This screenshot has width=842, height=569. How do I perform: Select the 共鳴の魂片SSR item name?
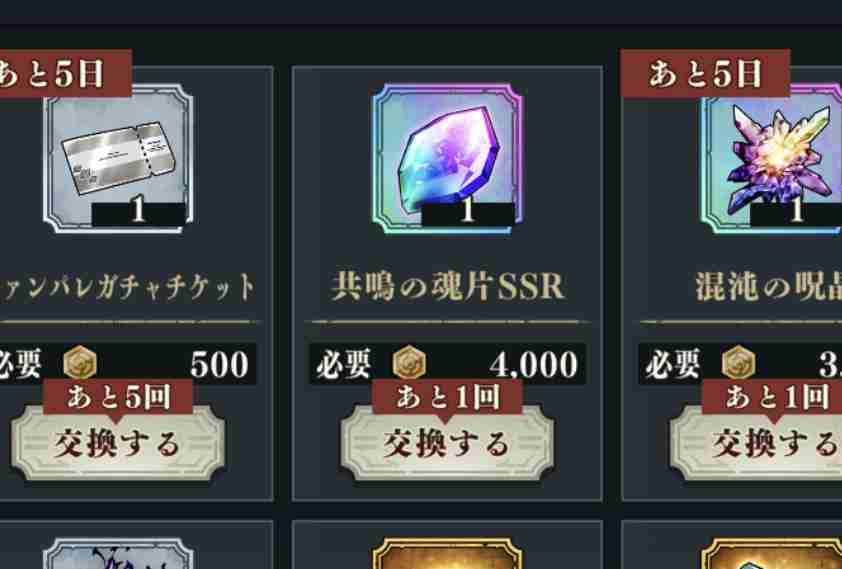pos(447,287)
